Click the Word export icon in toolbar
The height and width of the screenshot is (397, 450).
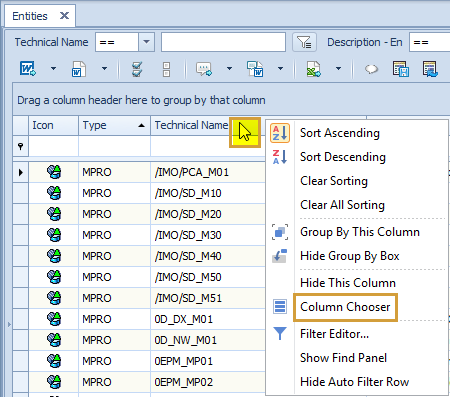click(27, 69)
